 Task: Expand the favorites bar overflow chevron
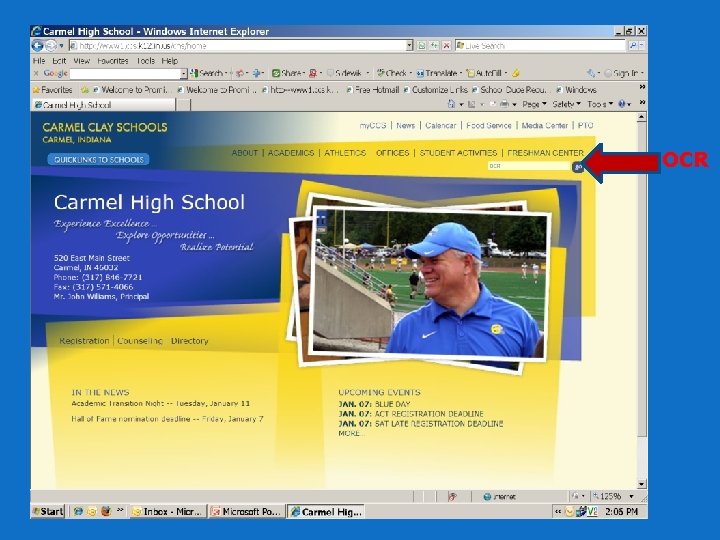pos(642,87)
